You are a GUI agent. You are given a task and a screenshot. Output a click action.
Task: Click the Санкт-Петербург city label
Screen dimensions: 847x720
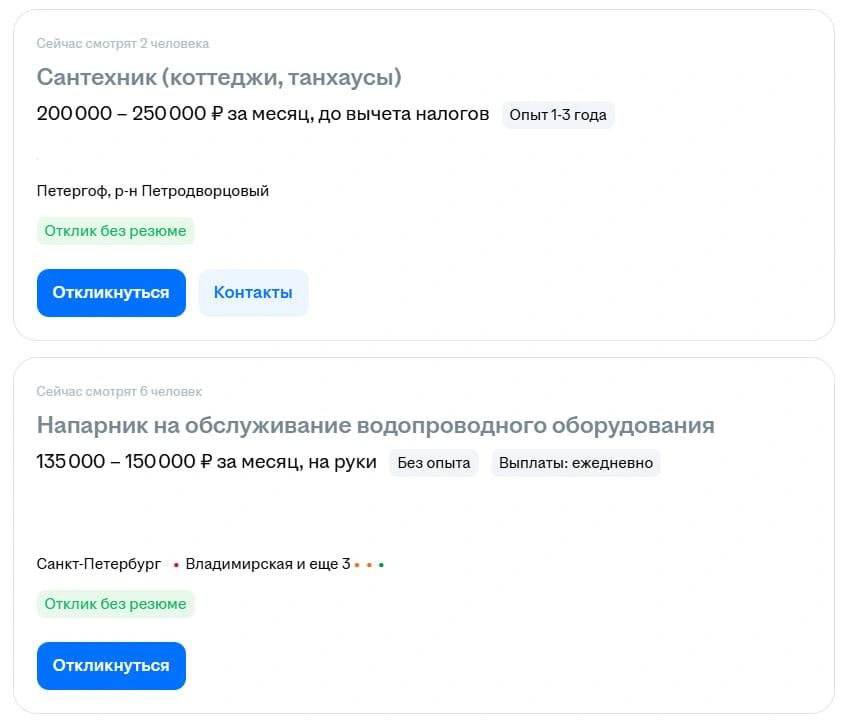tap(99, 564)
